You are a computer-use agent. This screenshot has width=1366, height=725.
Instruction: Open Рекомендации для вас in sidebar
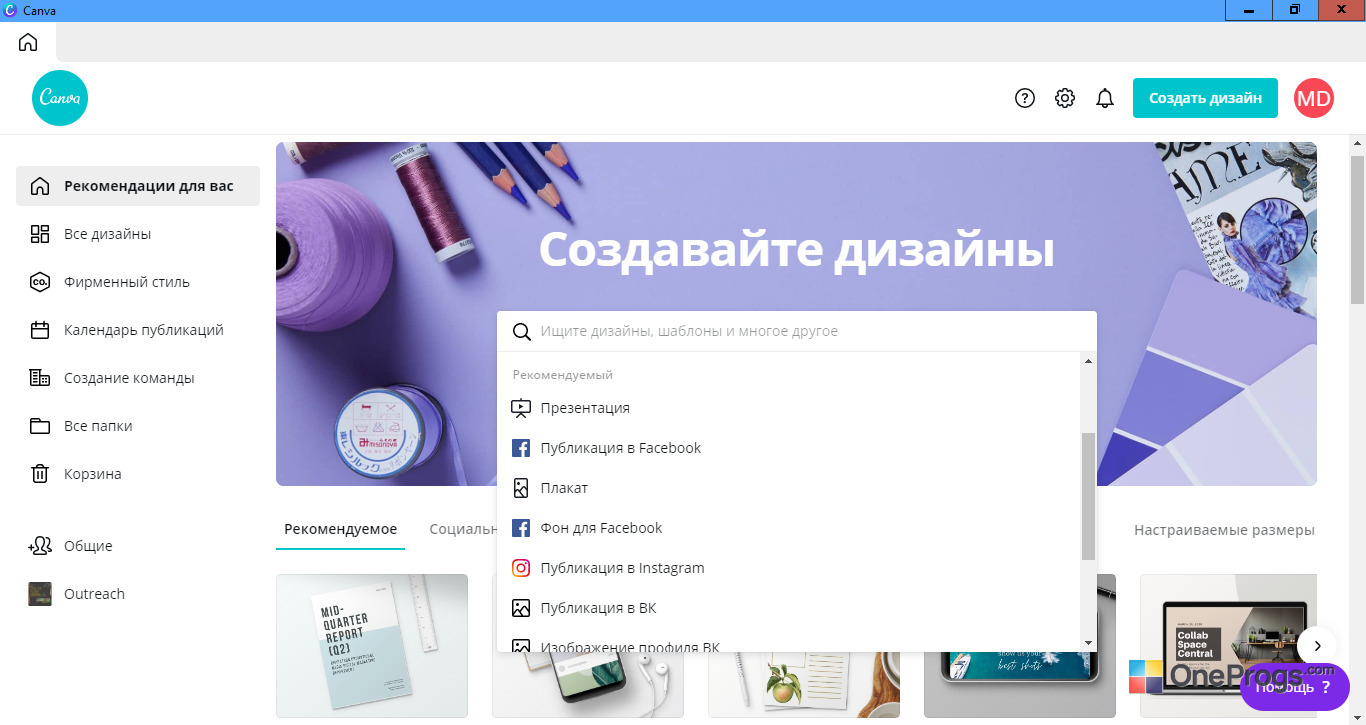[x=138, y=186]
